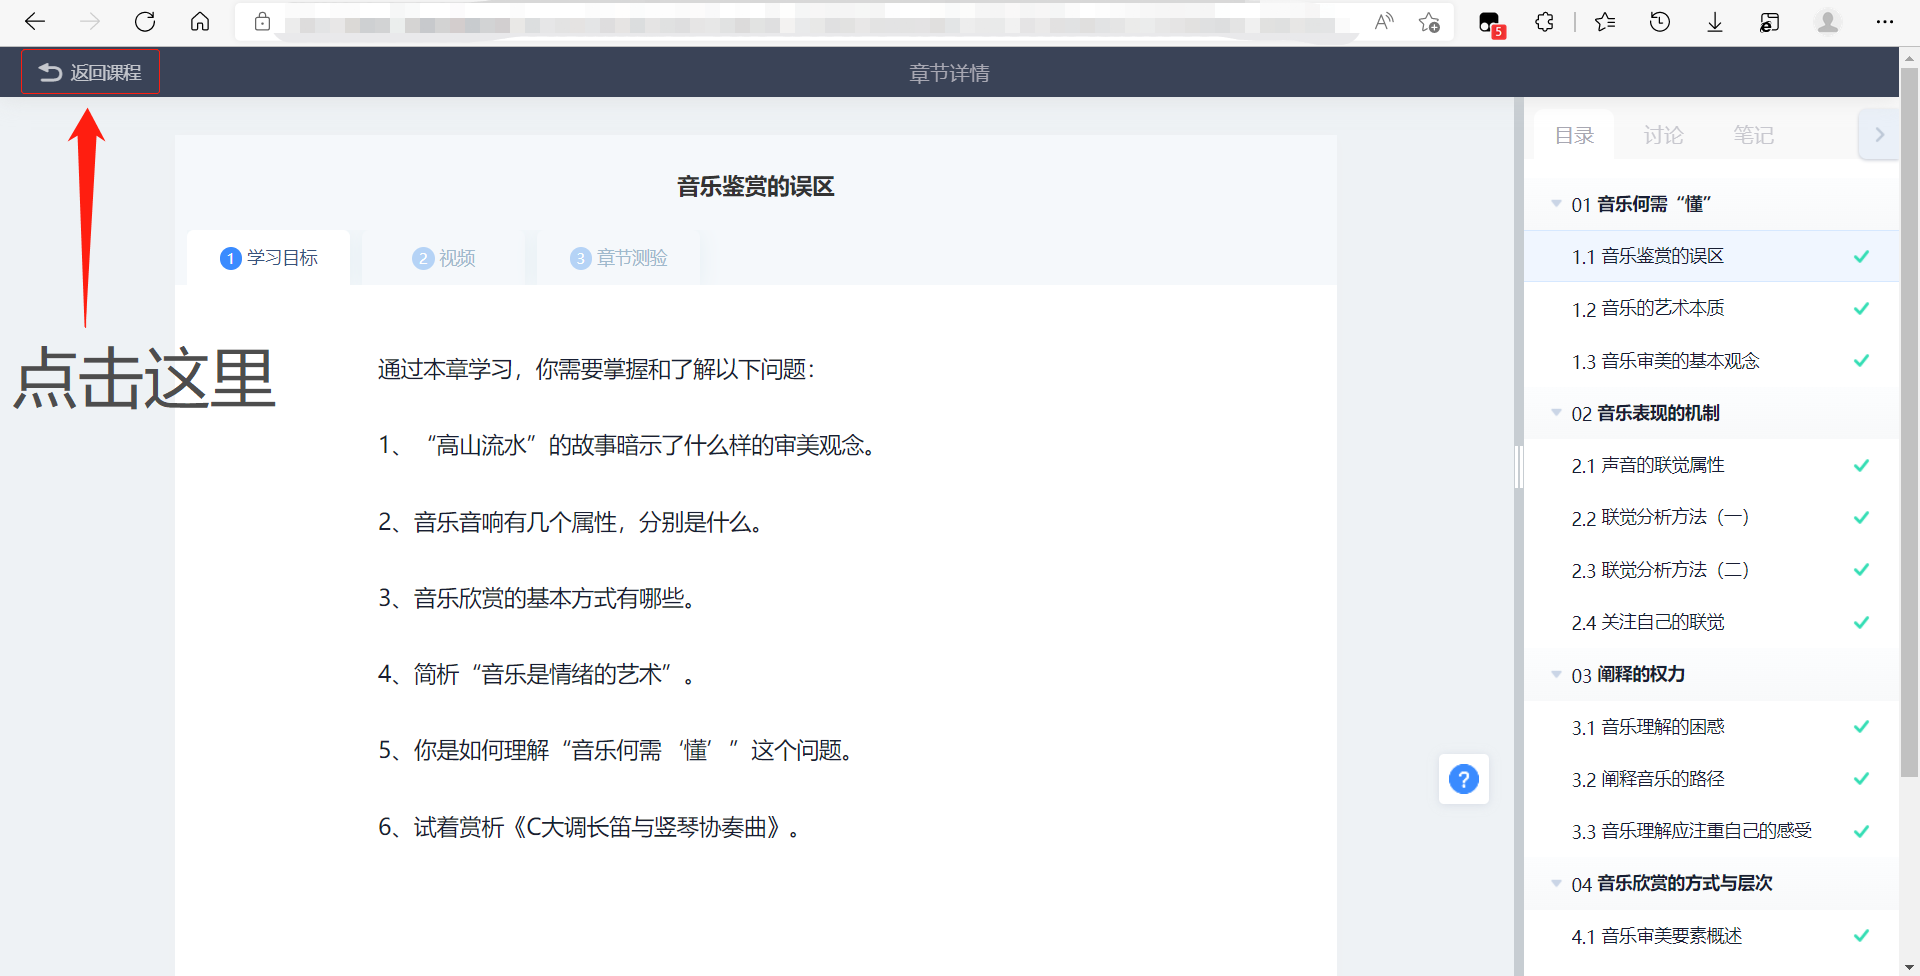Open downloads icon in toolbar
The height and width of the screenshot is (976, 1920).
pos(1715,21)
